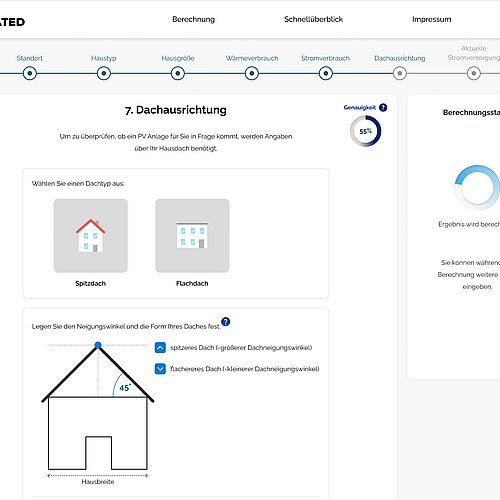Open the Genauigkeit help question mark
Image resolution: width=500 pixels, height=500 pixels.
(x=383, y=107)
